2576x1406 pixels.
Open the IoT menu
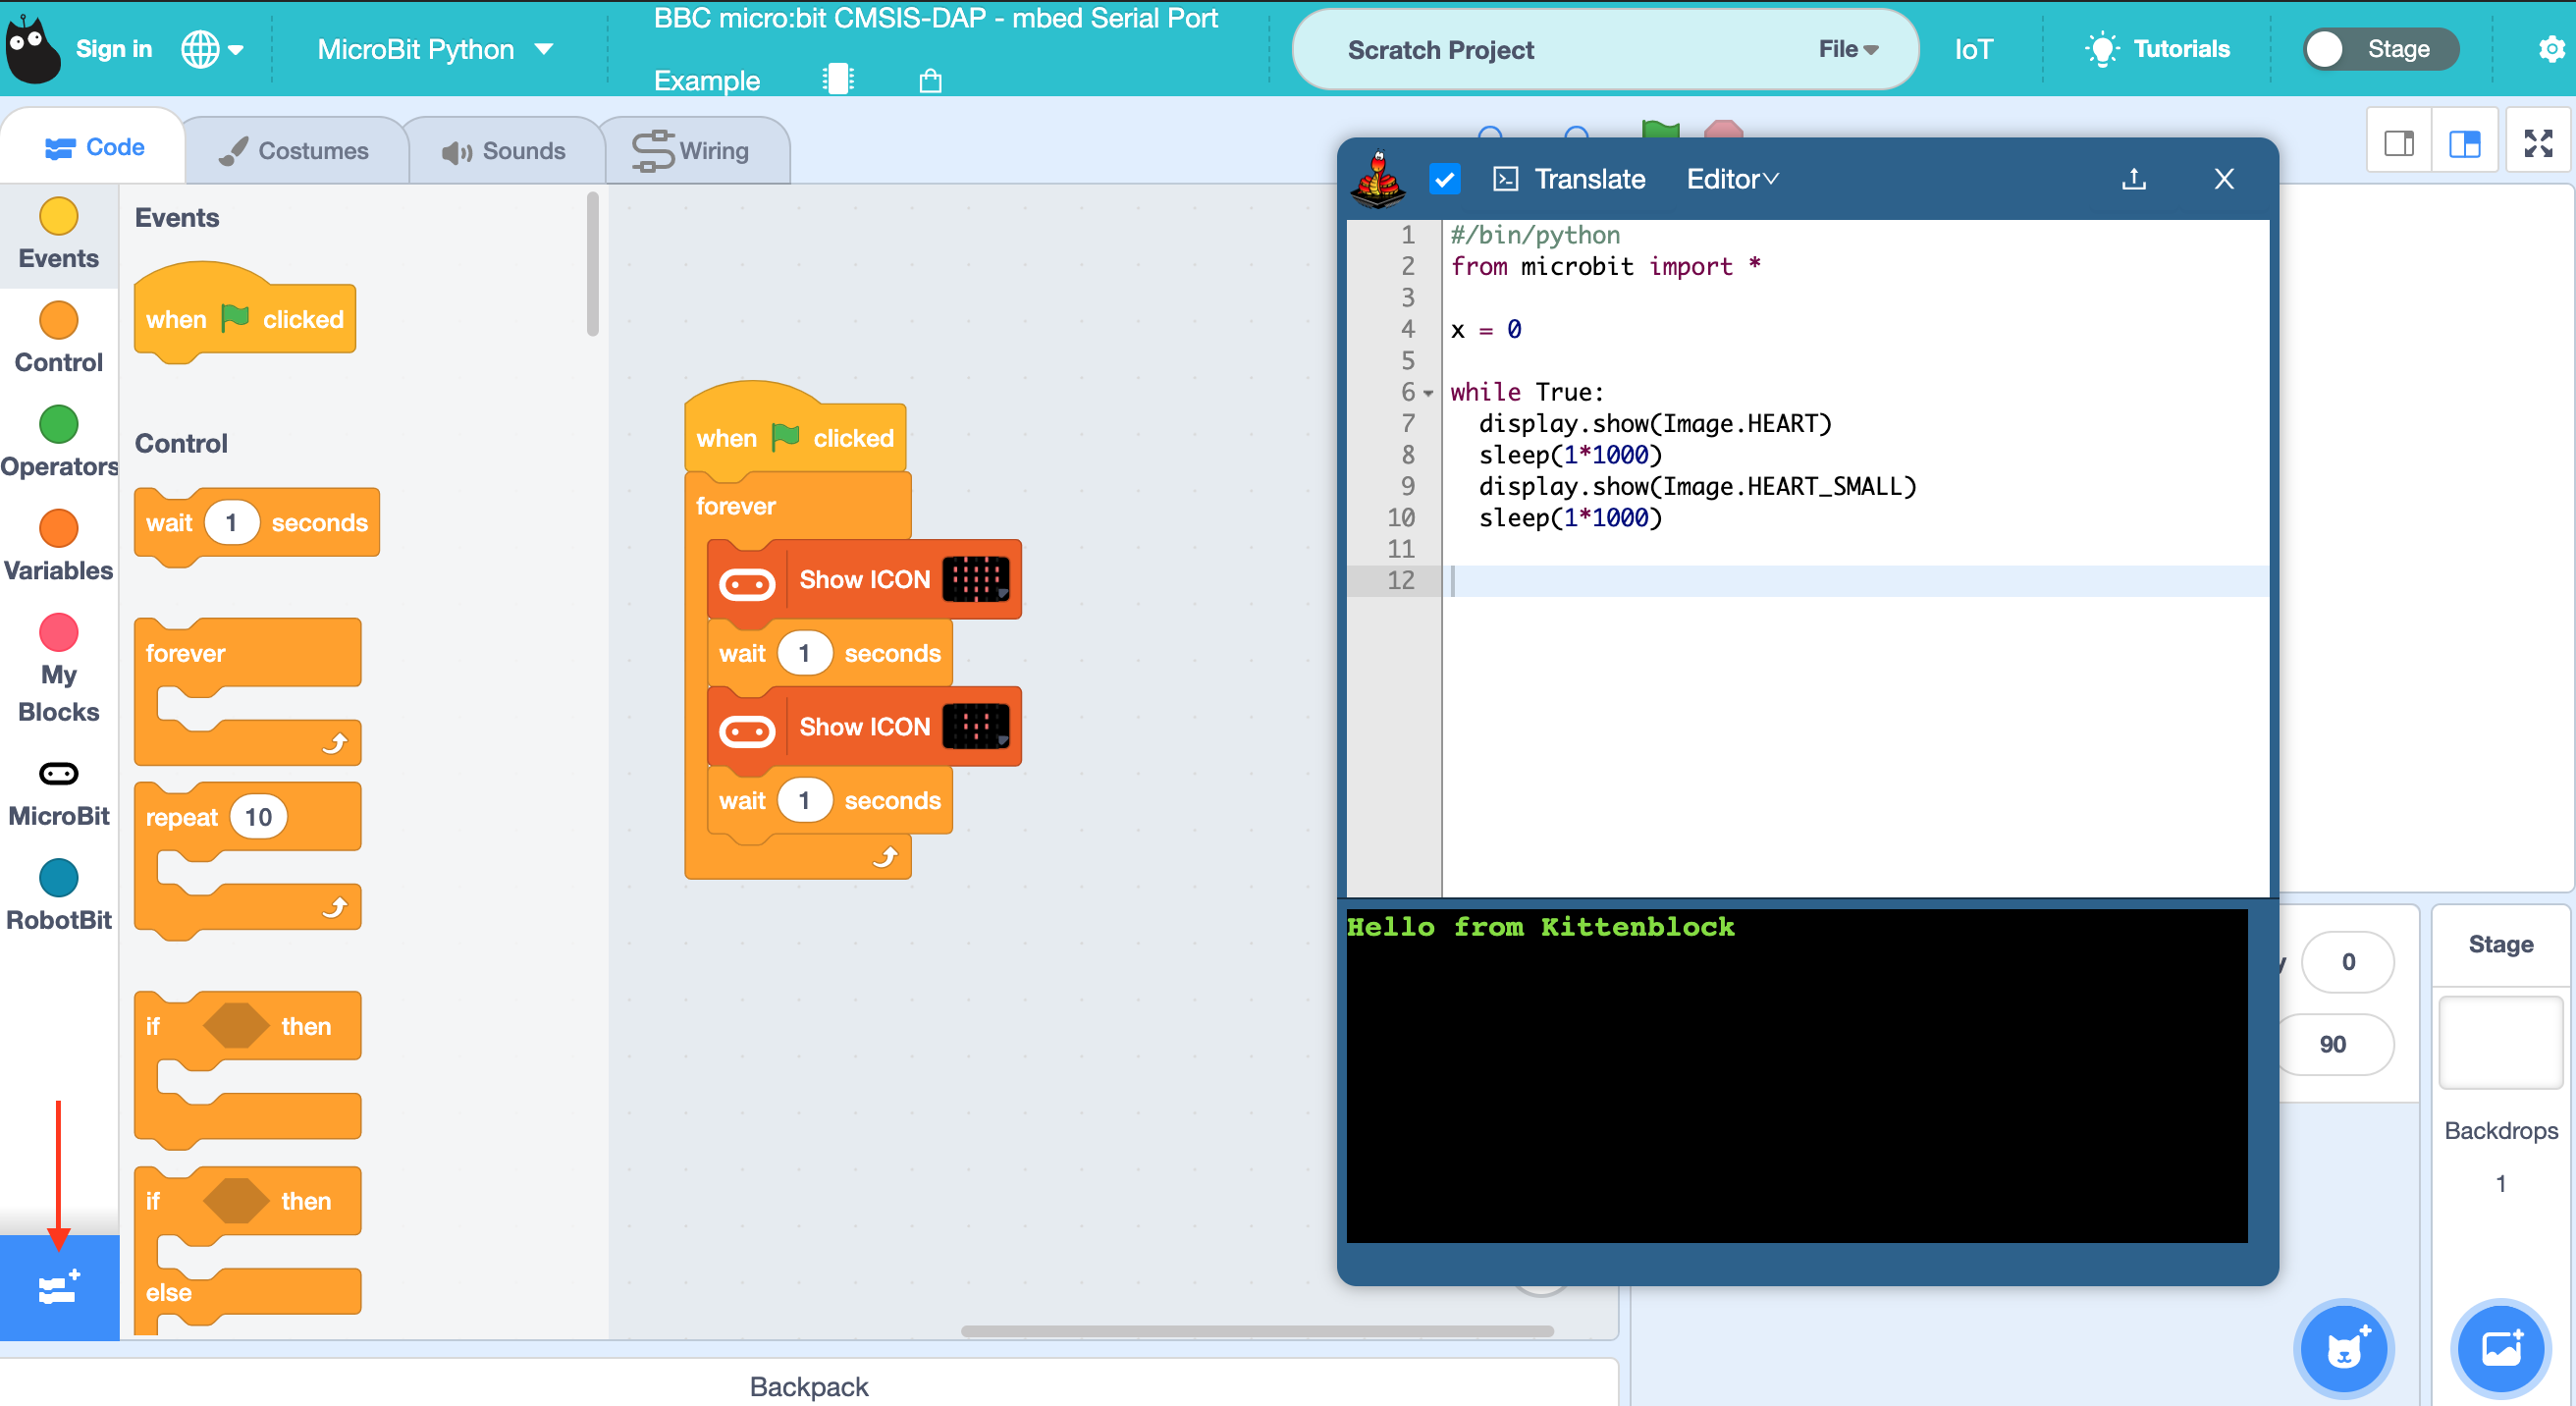point(1973,49)
